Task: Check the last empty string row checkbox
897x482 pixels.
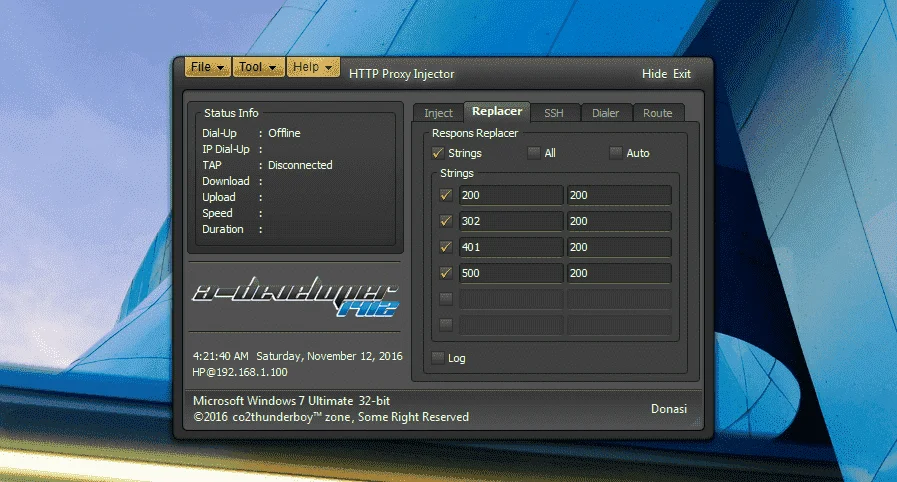Action: tap(446, 325)
